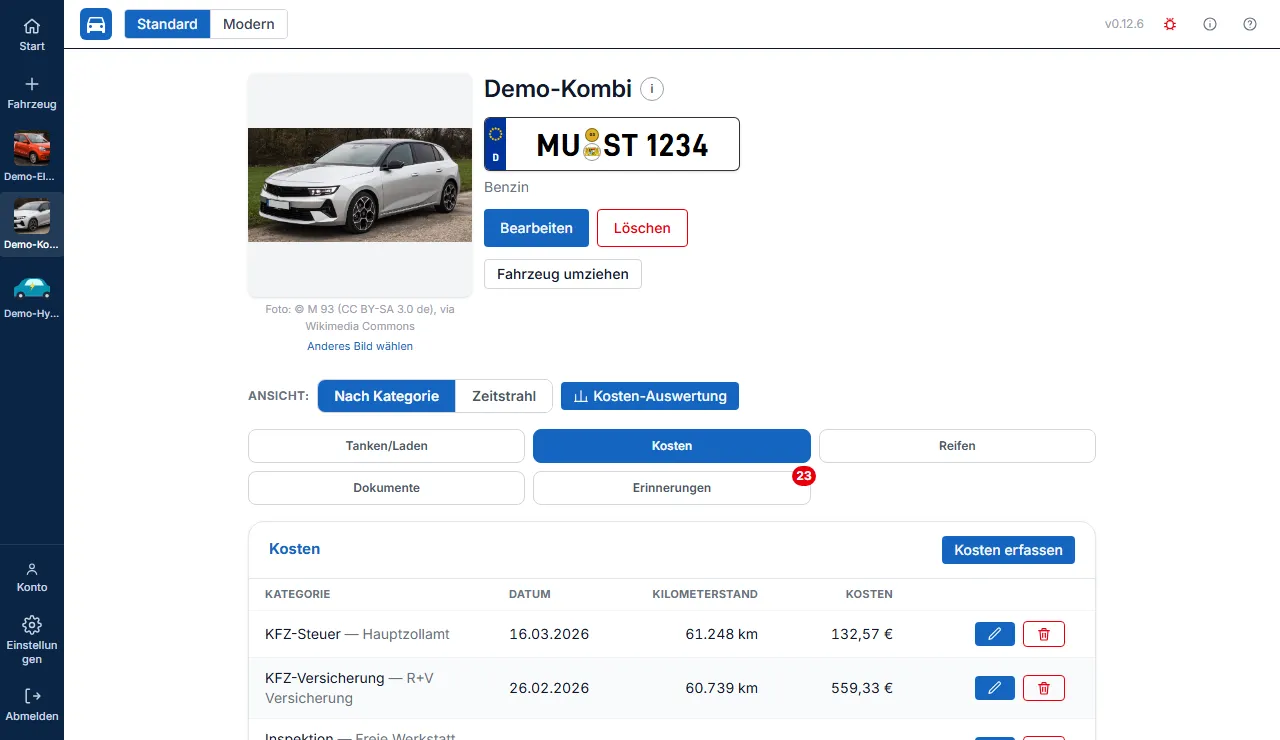The image size is (1280, 740).
Task: Select the Demo-Hybrid vehicle thumbnail in sidebar
Action: coord(32,298)
